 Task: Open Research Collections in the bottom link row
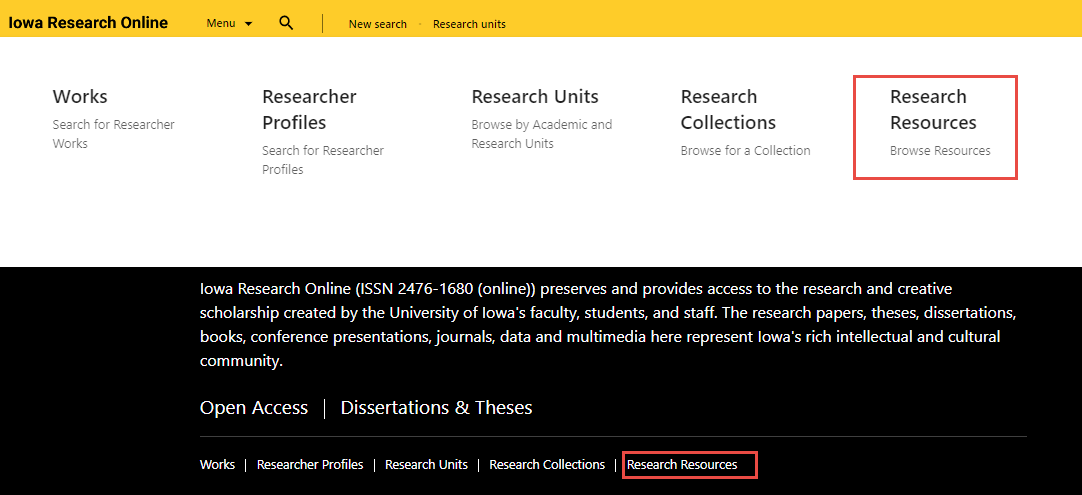coord(547,465)
